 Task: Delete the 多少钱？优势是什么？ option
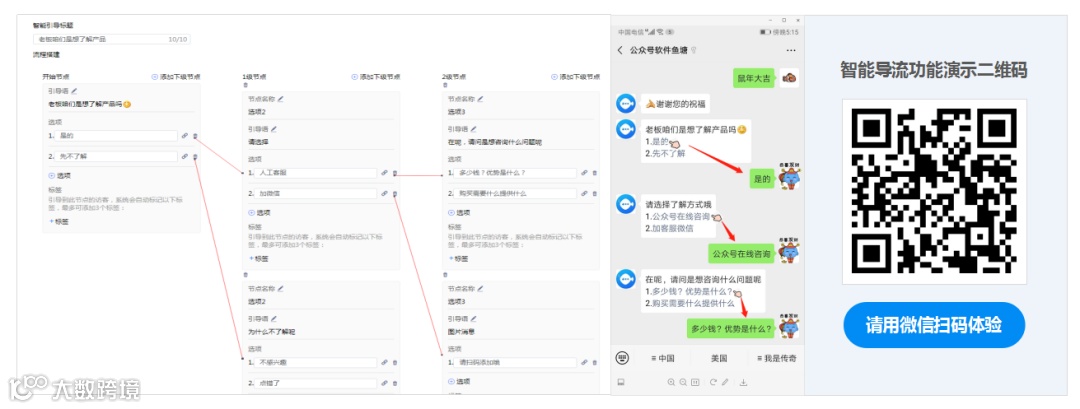coord(594,174)
